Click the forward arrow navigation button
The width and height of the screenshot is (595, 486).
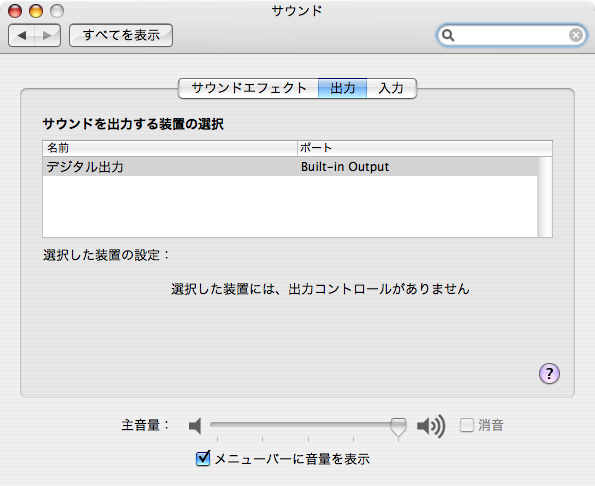(47, 35)
